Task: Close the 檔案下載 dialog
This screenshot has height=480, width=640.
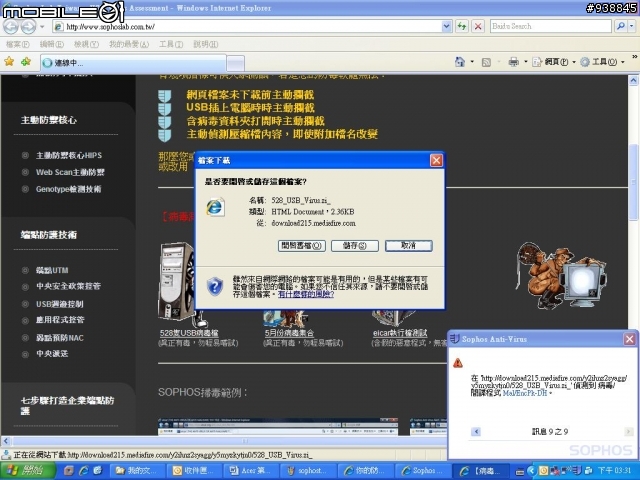Action: click(436, 160)
